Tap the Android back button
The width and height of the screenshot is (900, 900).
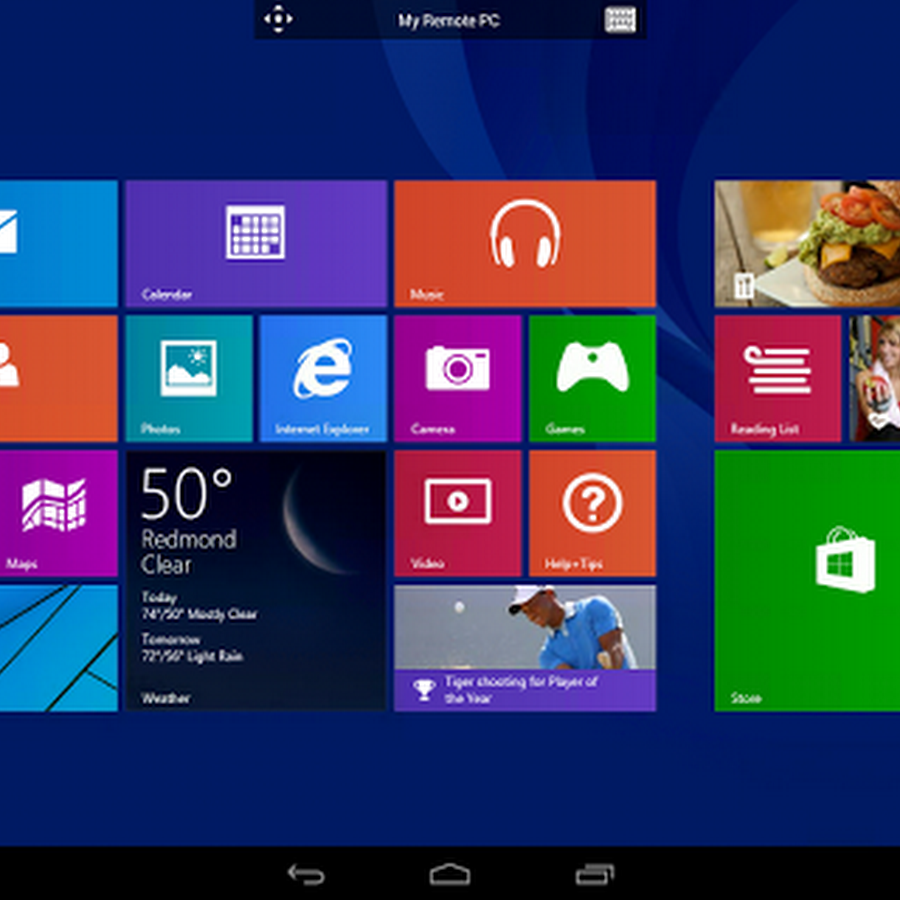click(306, 875)
